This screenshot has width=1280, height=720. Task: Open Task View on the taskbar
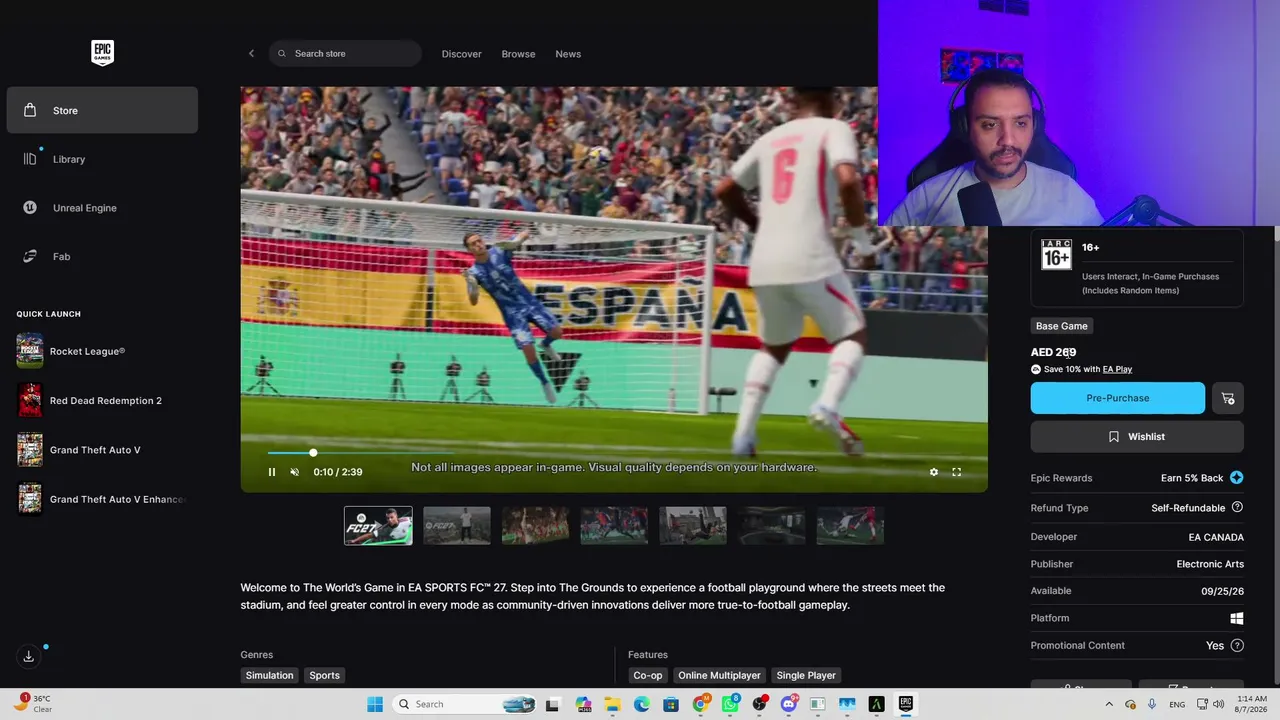(552, 704)
